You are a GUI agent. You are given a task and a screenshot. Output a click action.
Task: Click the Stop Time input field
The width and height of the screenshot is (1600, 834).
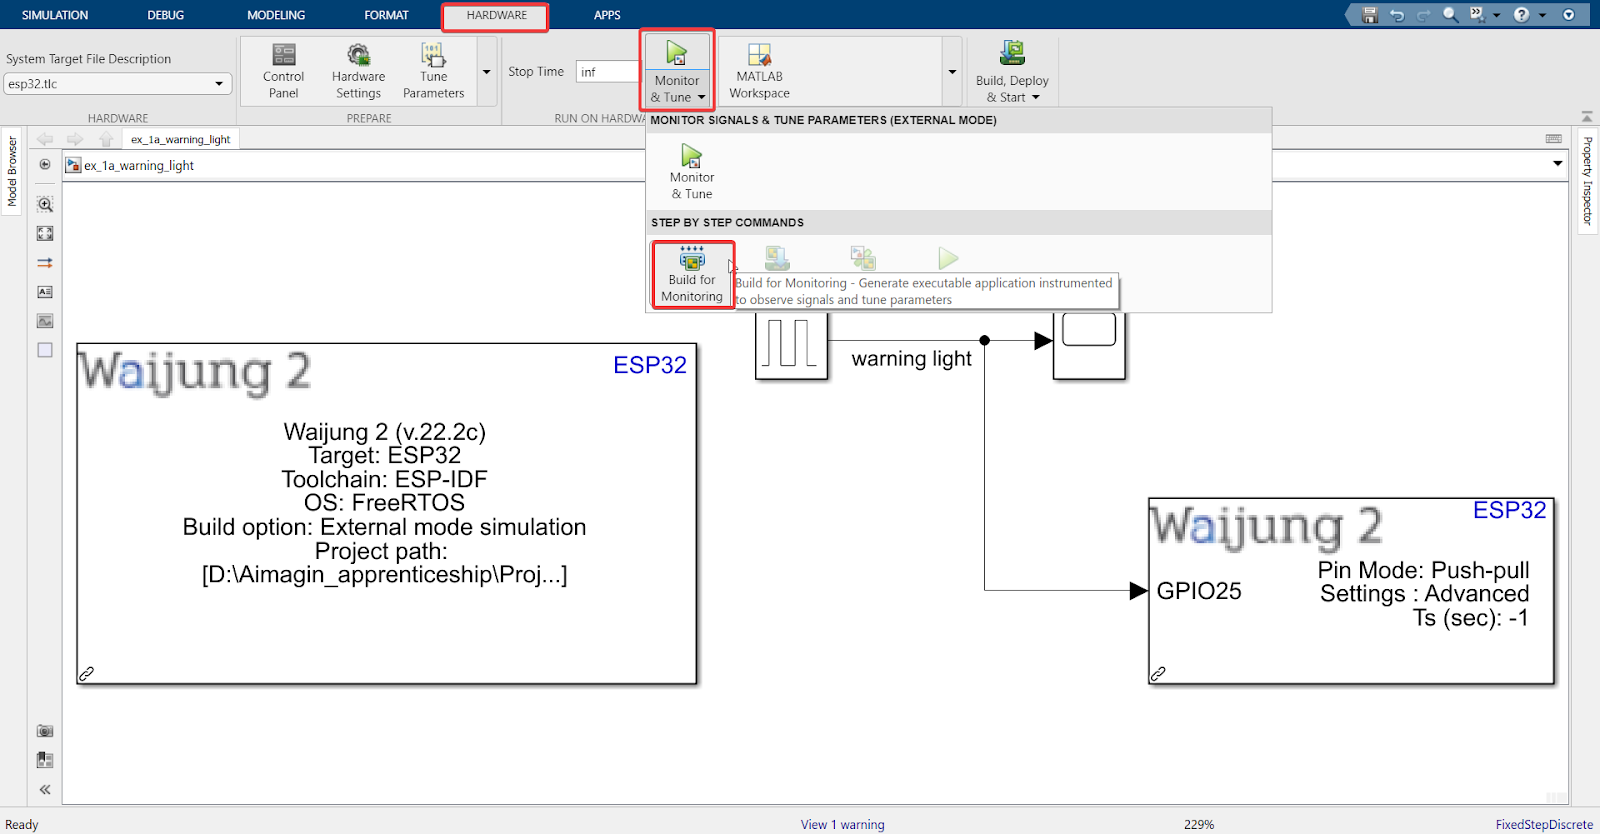click(x=607, y=72)
